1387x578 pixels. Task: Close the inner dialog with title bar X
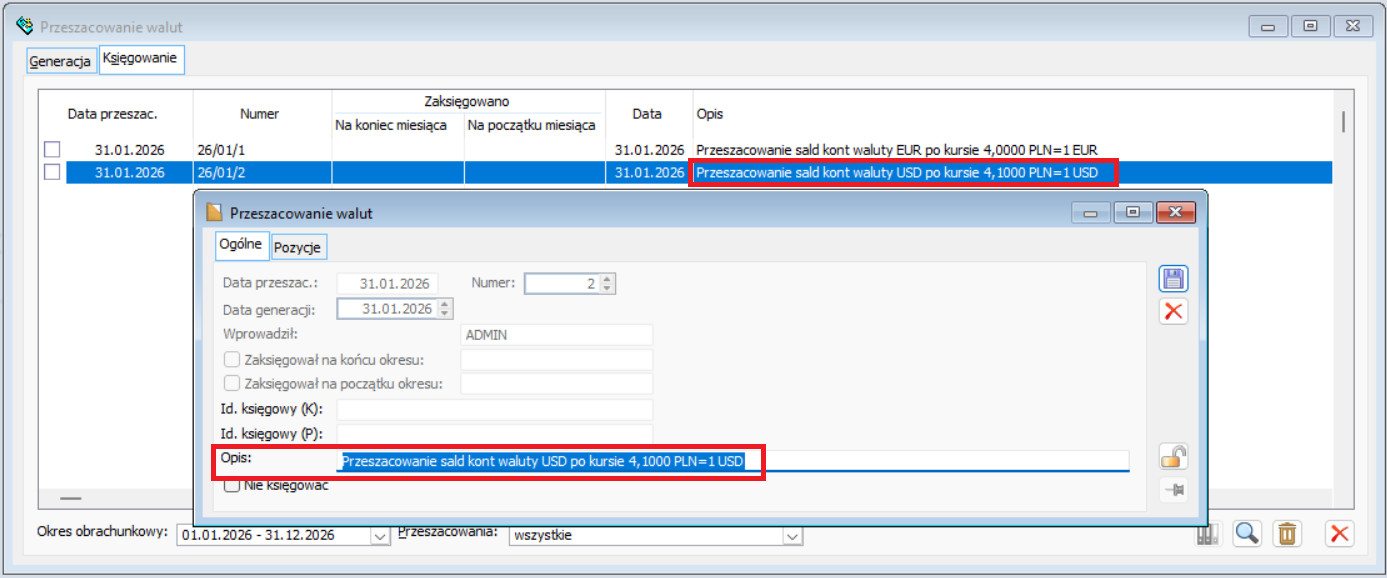pyautogui.click(x=1176, y=212)
